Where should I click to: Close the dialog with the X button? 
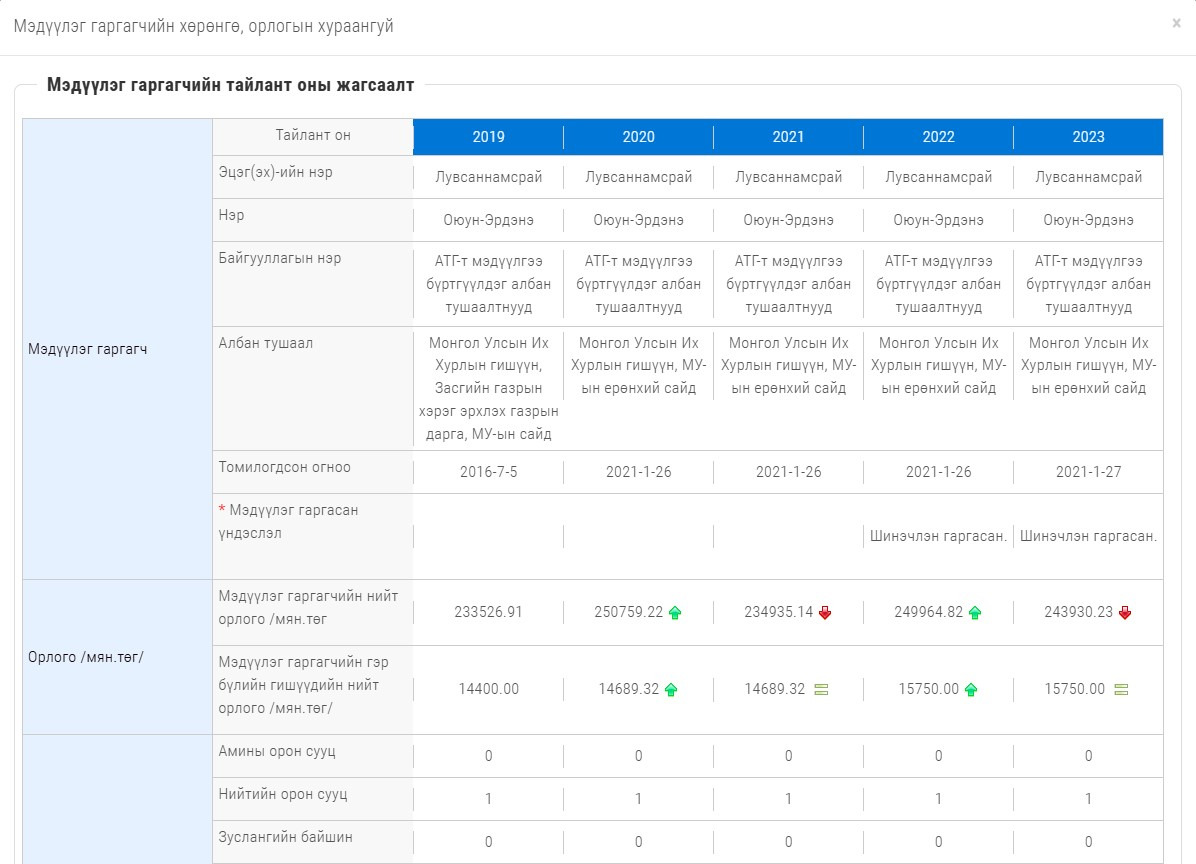click(x=1176, y=24)
